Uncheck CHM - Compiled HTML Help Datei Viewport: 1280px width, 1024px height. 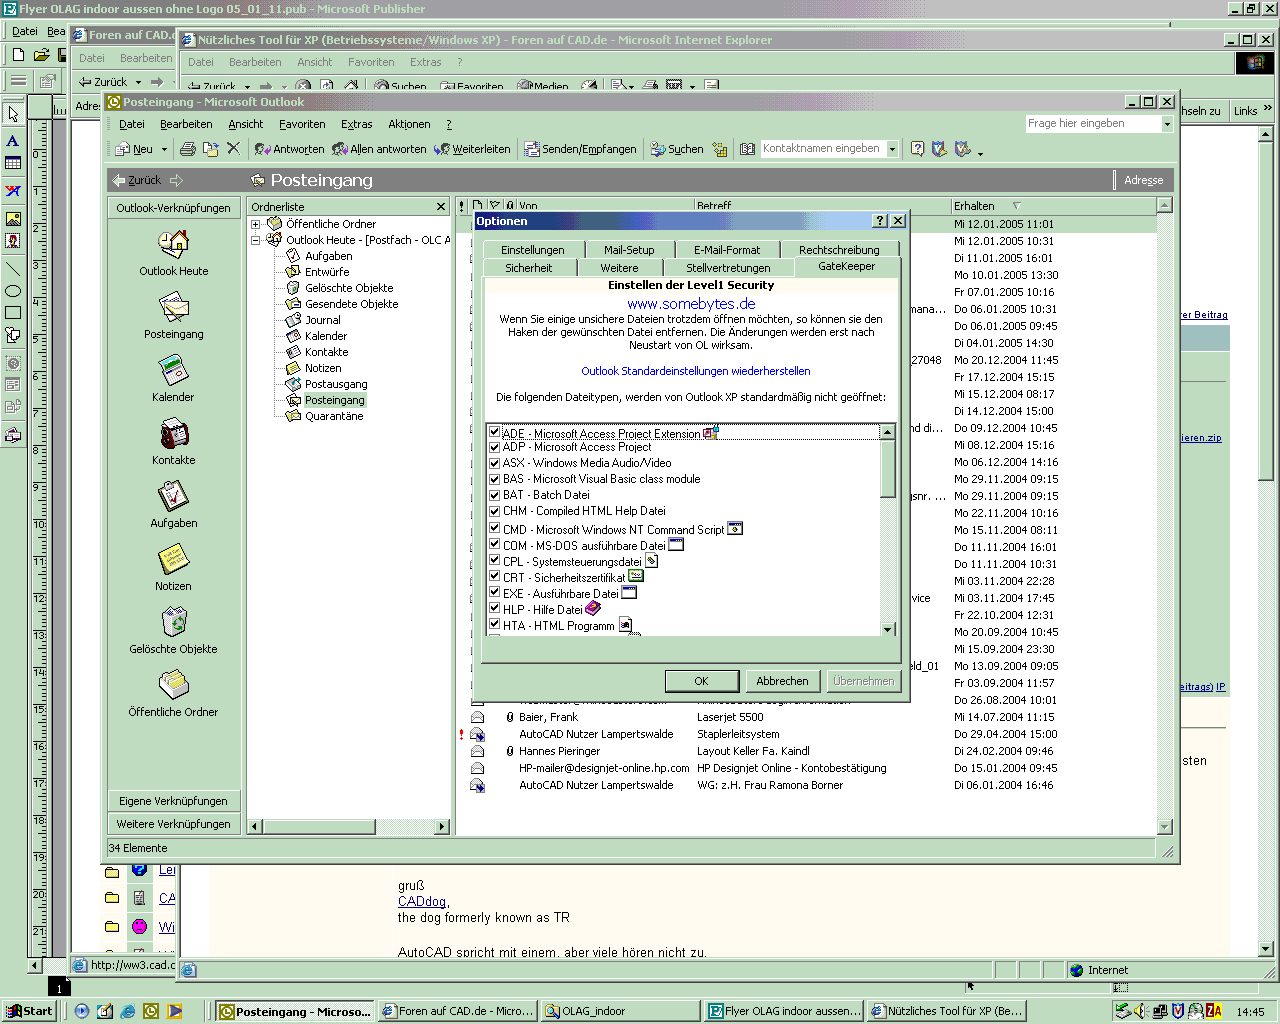click(x=494, y=511)
